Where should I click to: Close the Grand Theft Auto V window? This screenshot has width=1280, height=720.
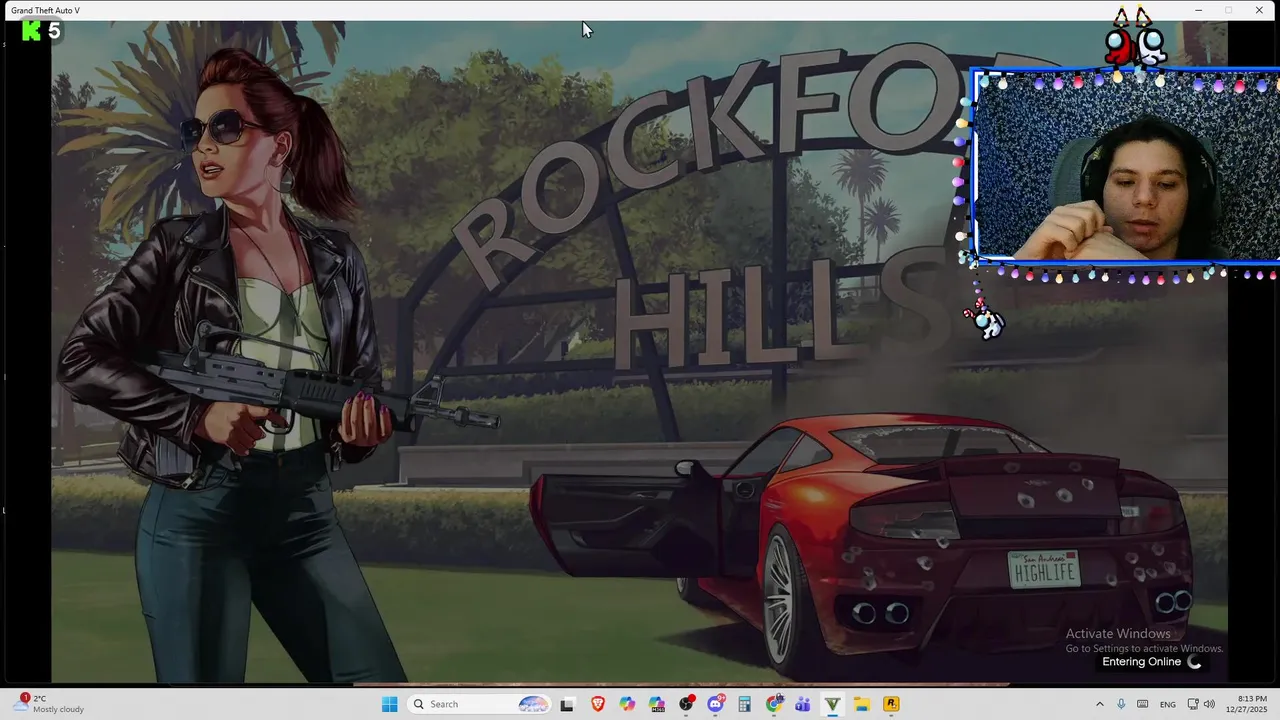tap(1259, 10)
